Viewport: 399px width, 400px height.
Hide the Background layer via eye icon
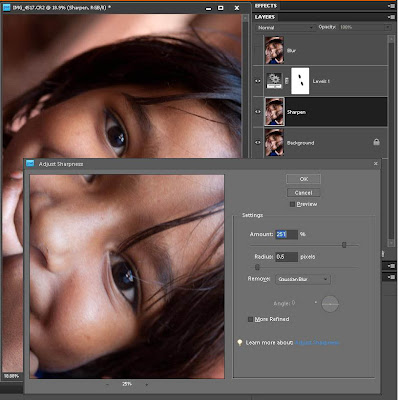click(258, 142)
